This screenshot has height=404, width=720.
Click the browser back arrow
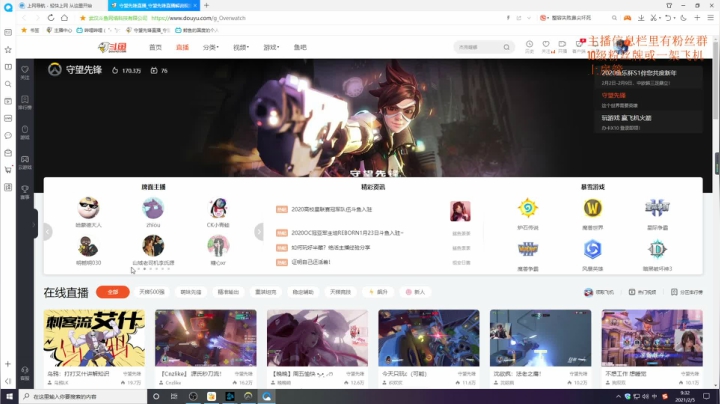point(24,18)
